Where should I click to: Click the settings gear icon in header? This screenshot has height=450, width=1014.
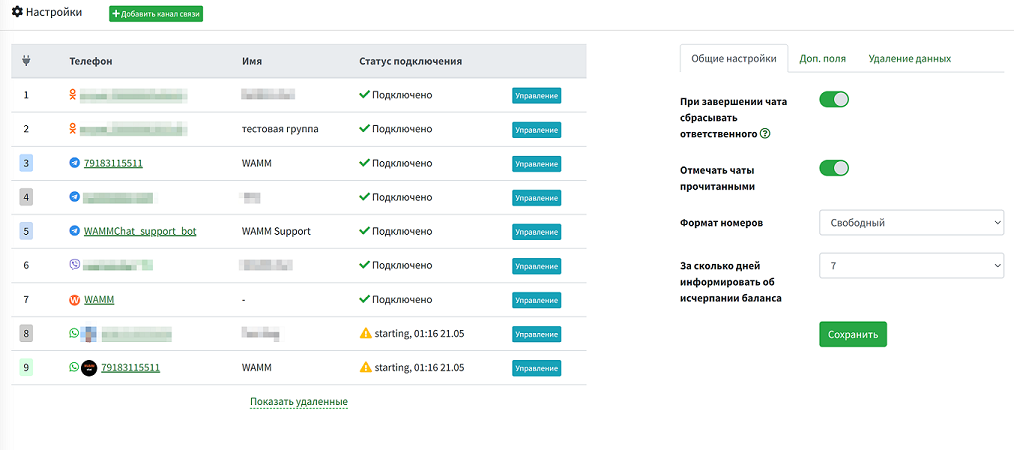click(17, 13)
